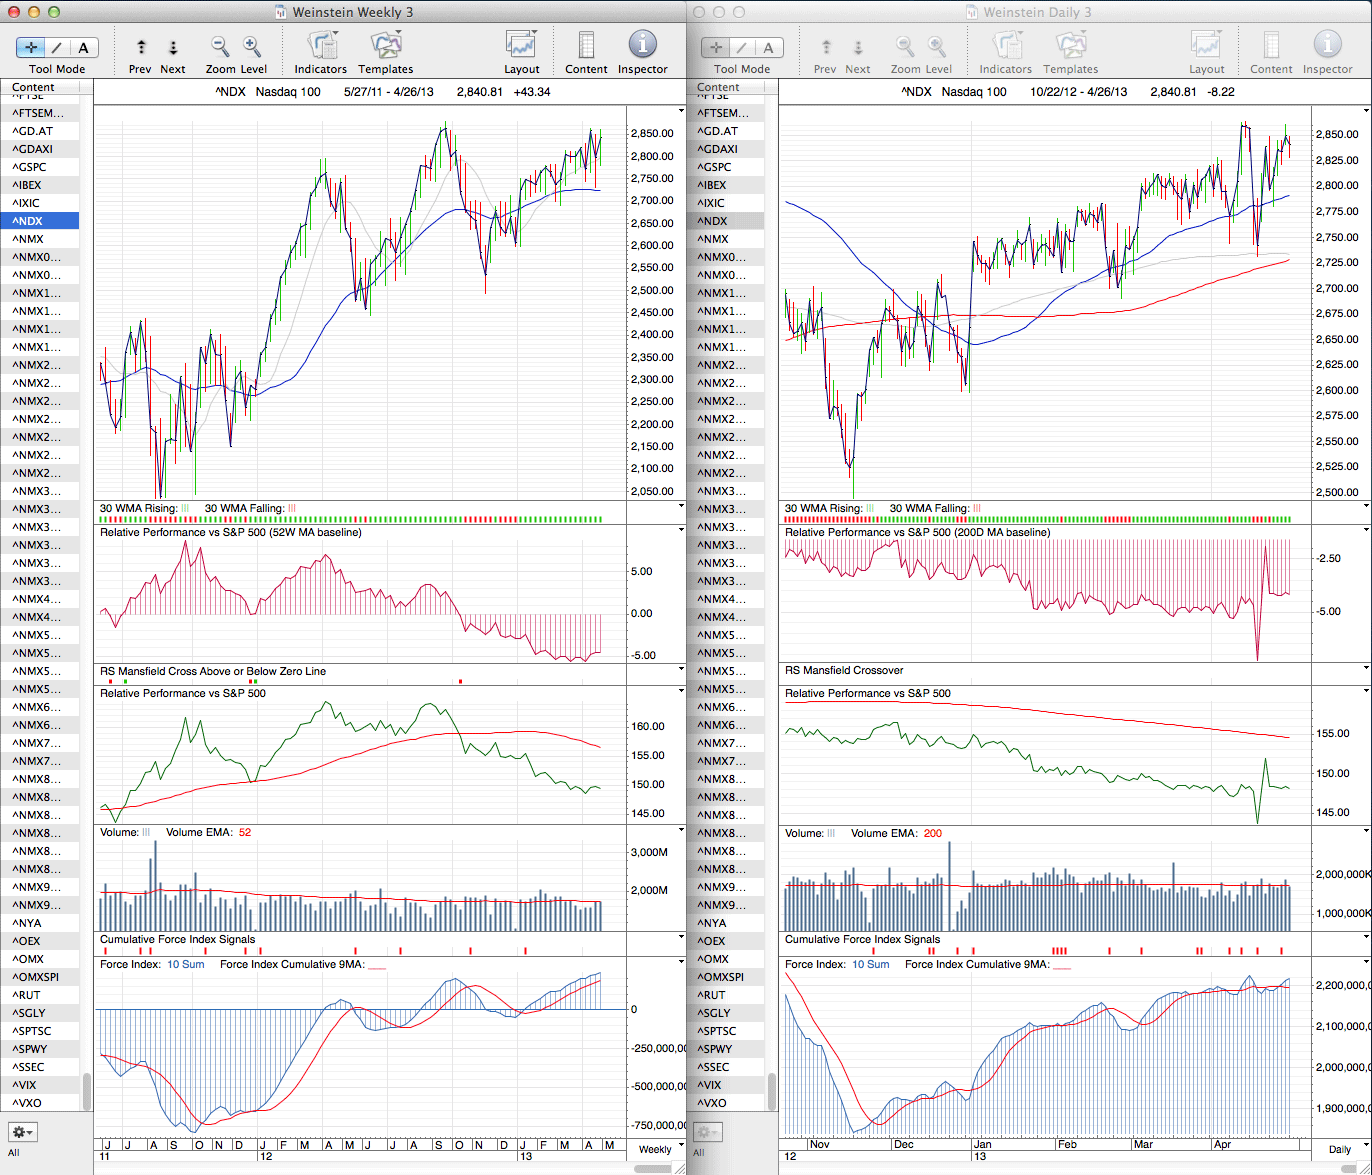Go to previous symbol with Prev arrow
The image size is (1372, 1175).
coord(141,47)
